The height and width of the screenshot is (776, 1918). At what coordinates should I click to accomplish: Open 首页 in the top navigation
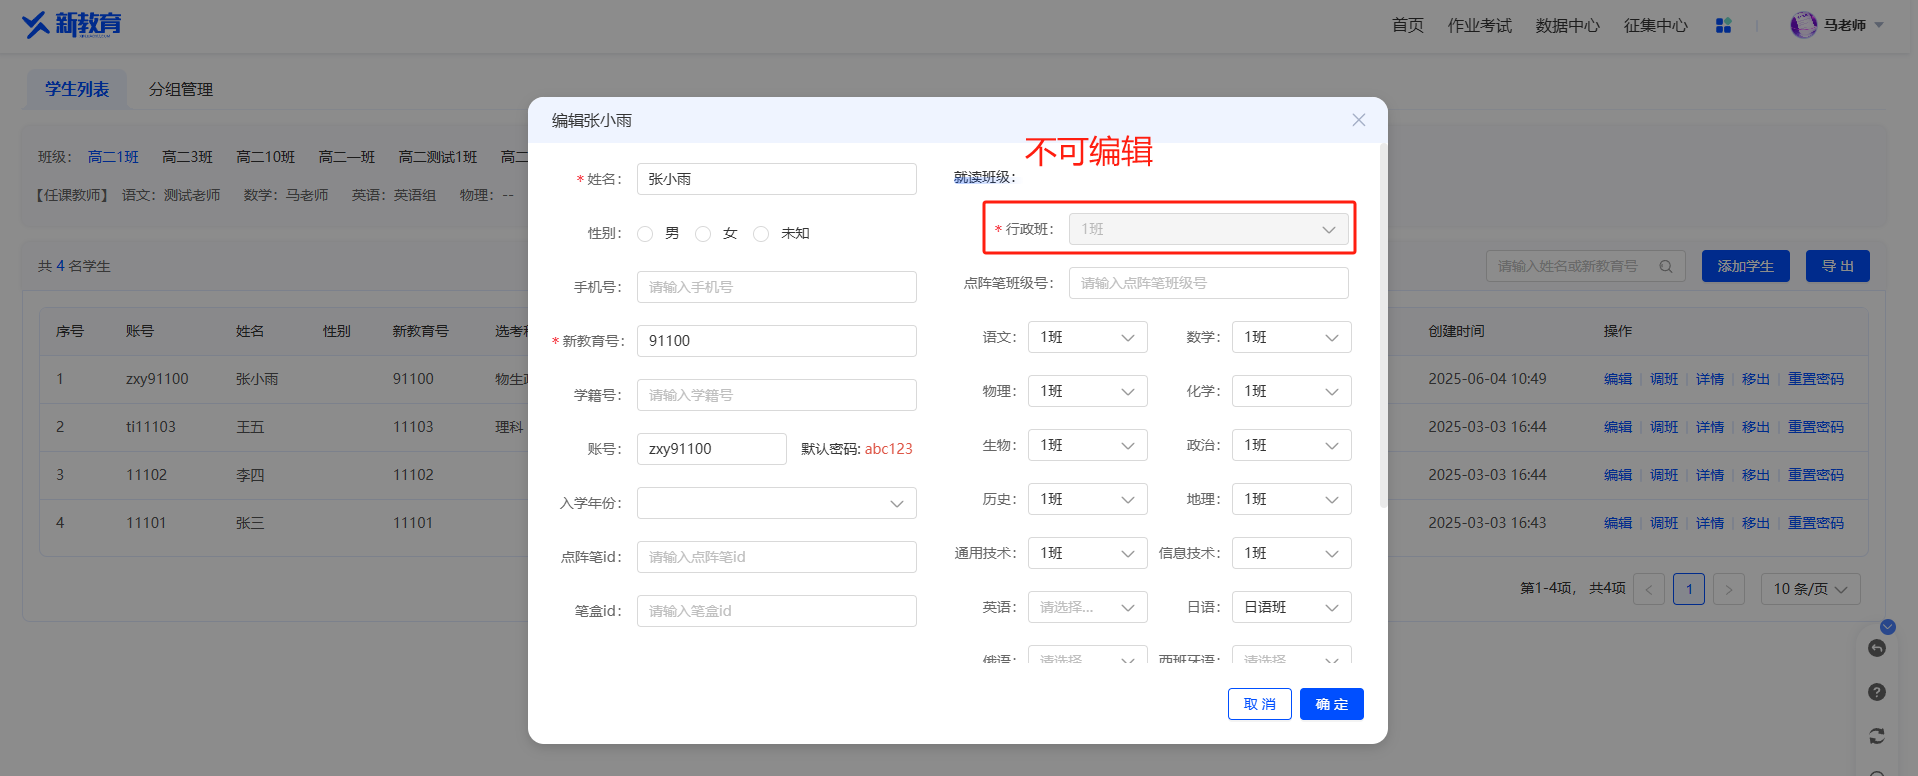point(1408,25)
